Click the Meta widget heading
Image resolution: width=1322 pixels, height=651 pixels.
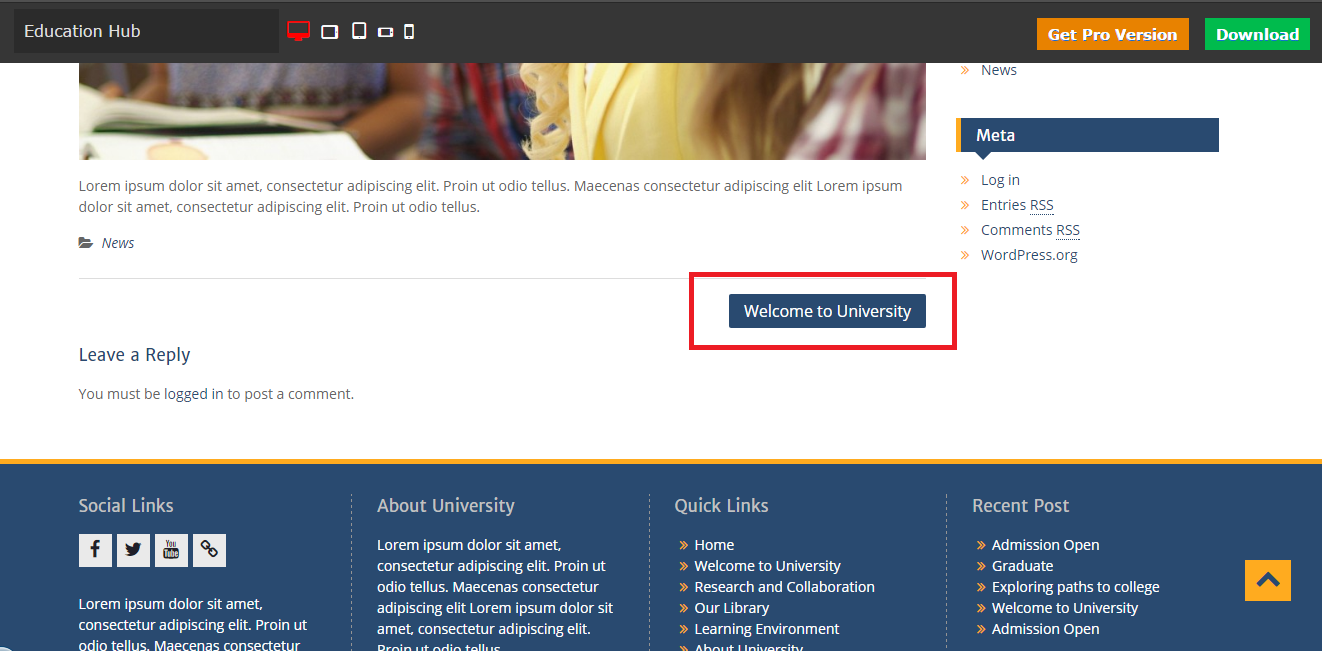1087,135
